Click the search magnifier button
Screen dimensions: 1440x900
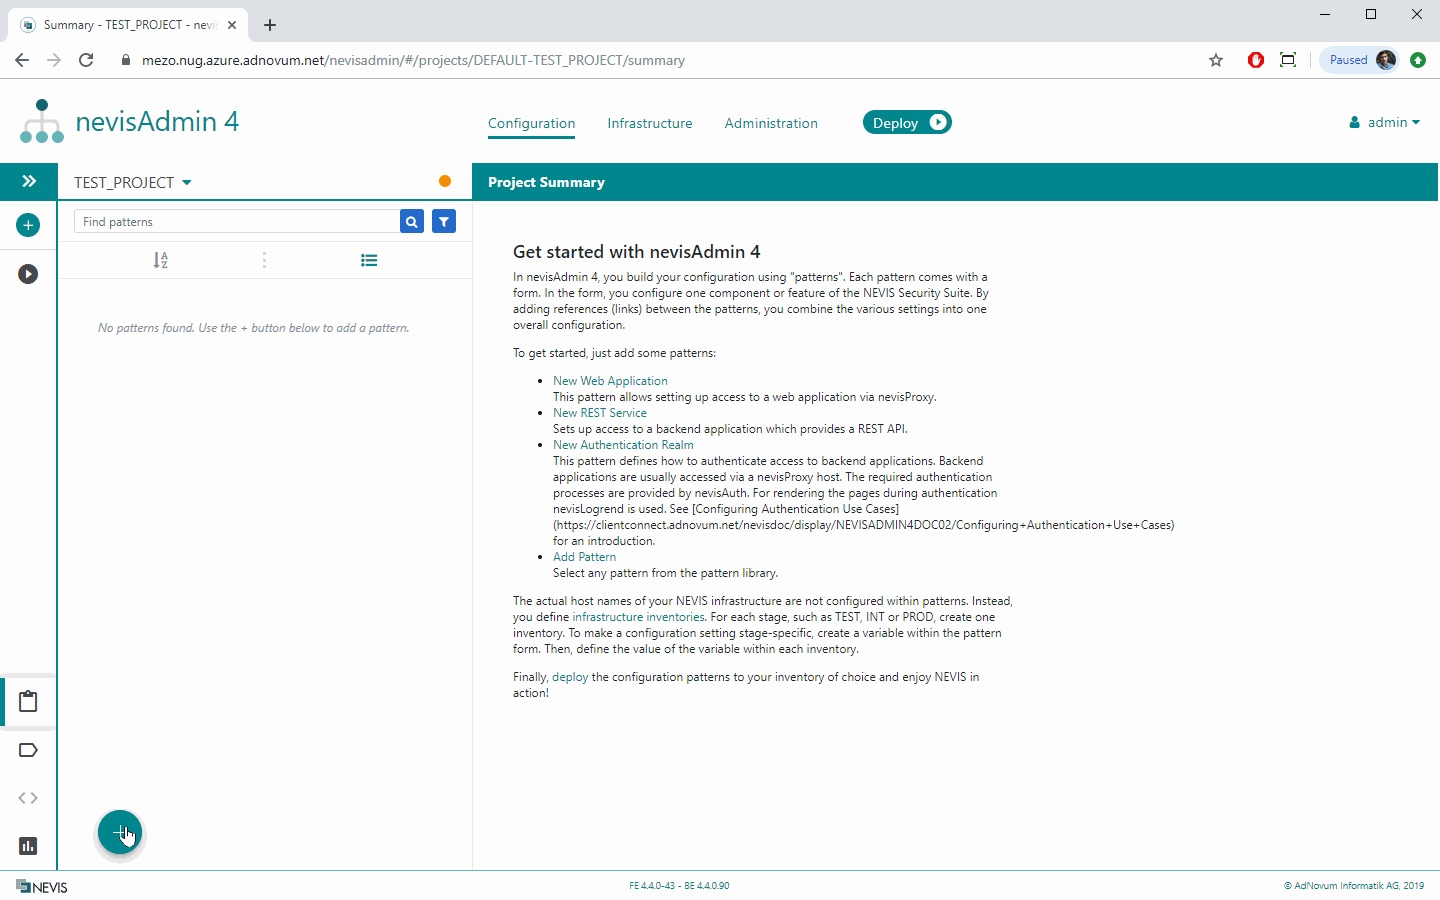[411, 222]
